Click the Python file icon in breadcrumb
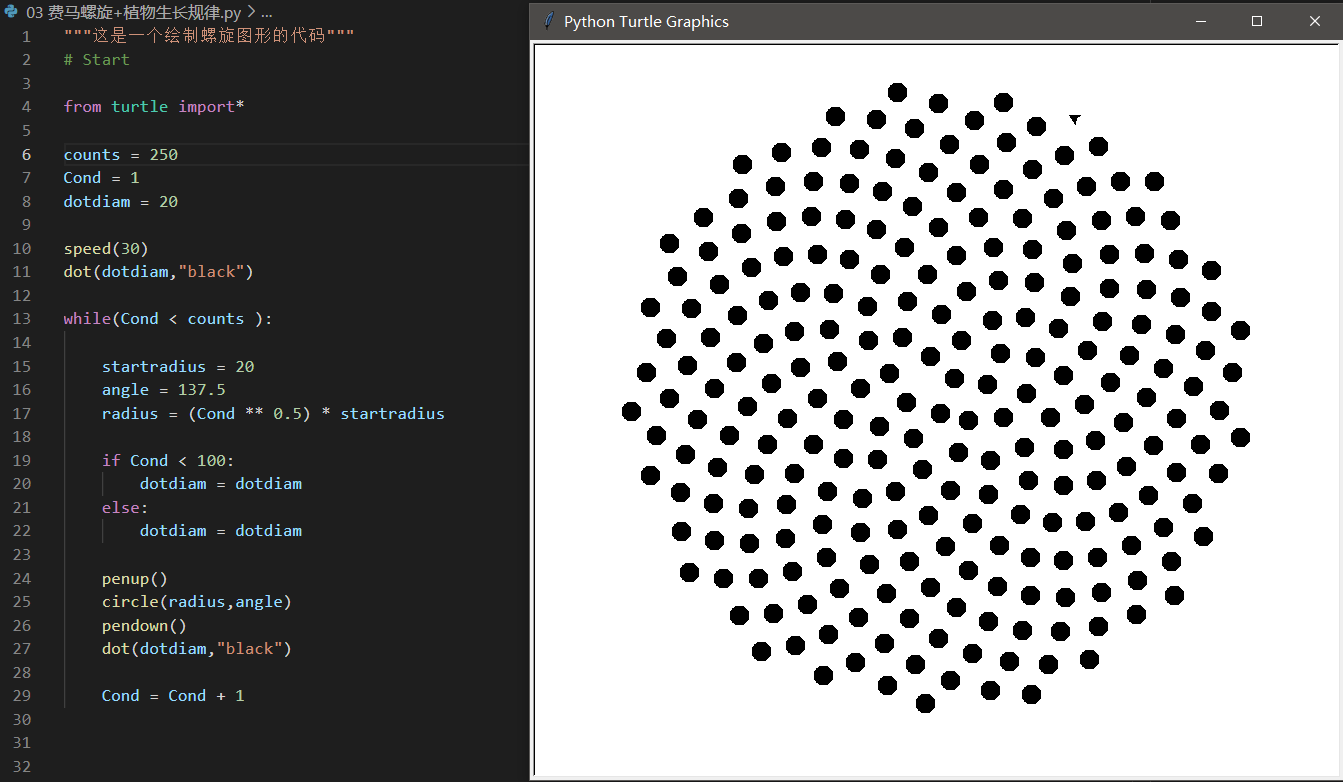The image size is (1343, 782). [11, 13]
